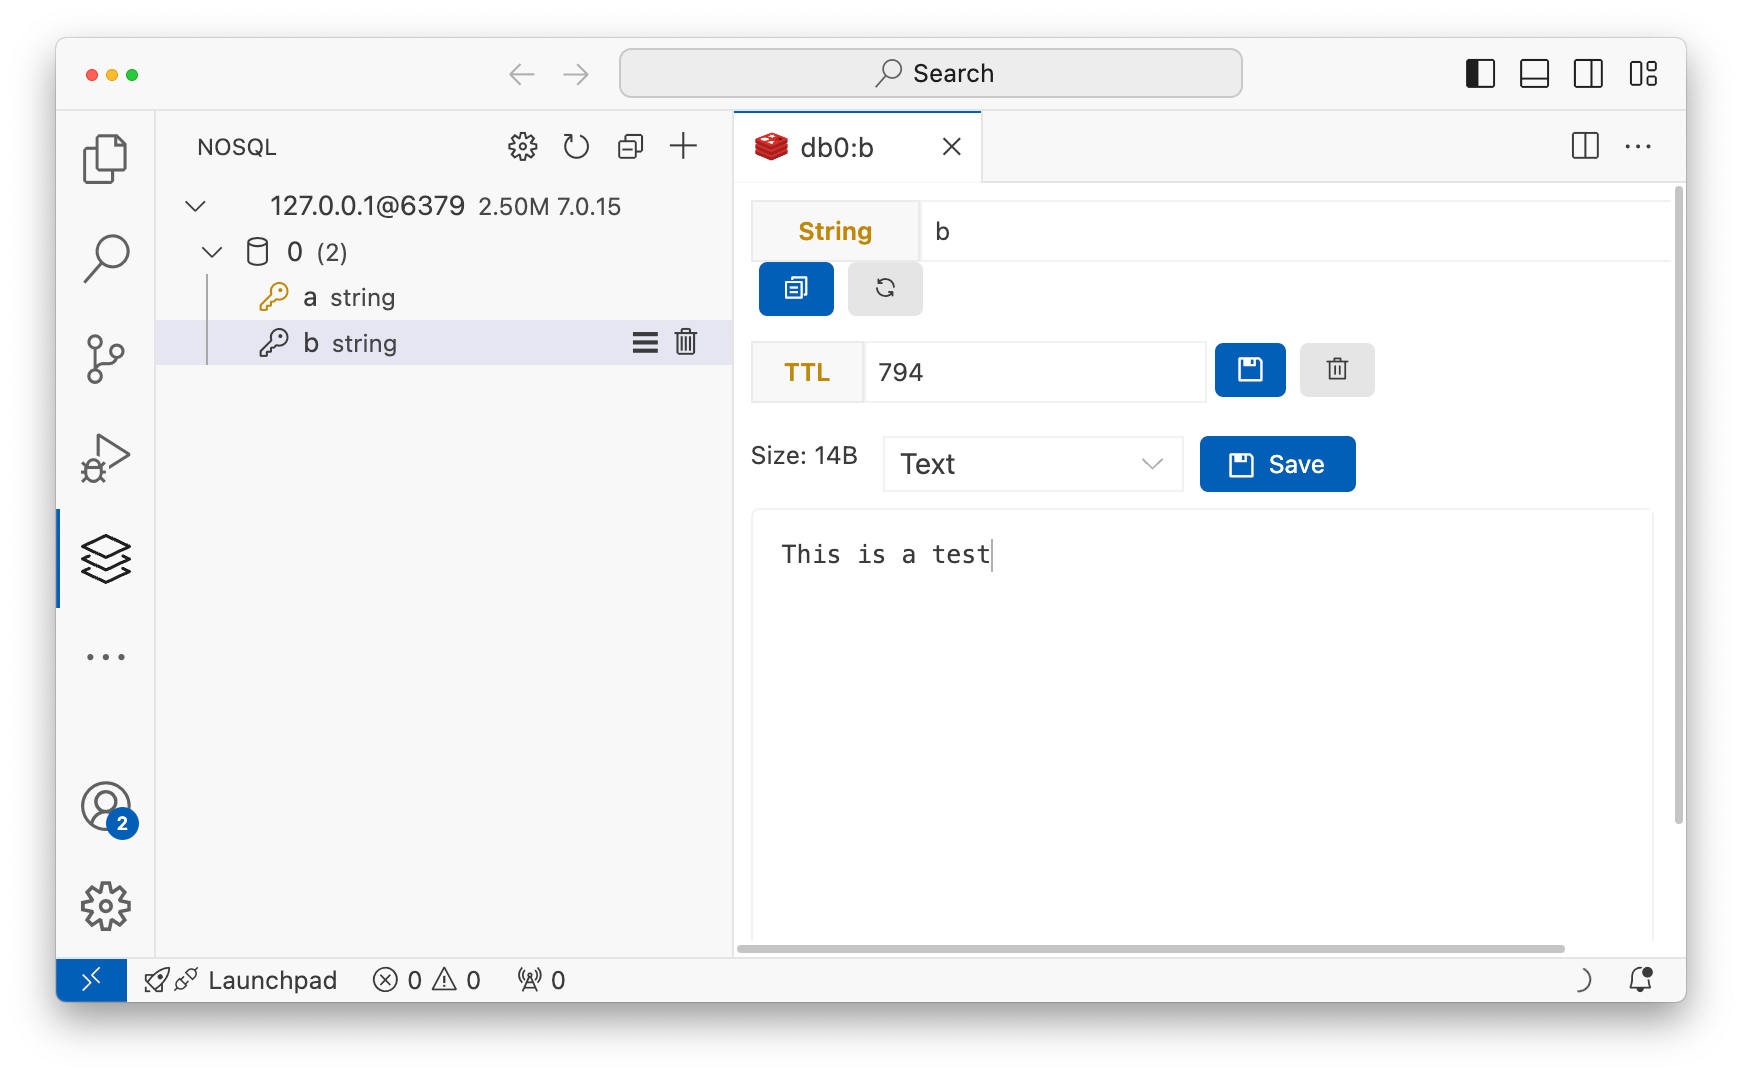The width and height of the screenshot is (1742, 1076).
Task: Open the Source Control view
Action: tap(105, 358)
